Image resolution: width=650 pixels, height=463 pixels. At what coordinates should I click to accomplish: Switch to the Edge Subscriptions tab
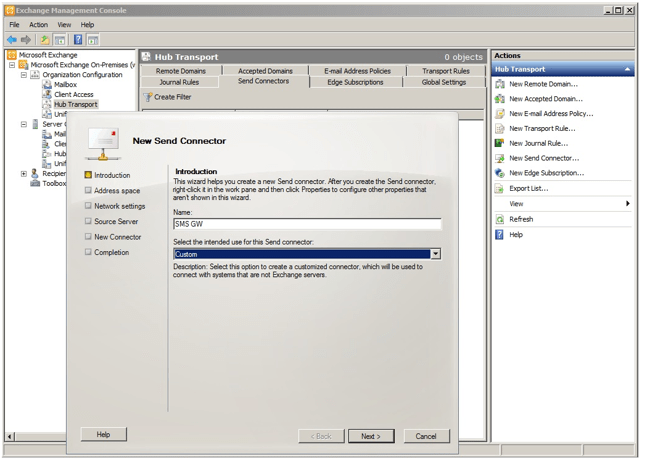click(x=355, y=82)
